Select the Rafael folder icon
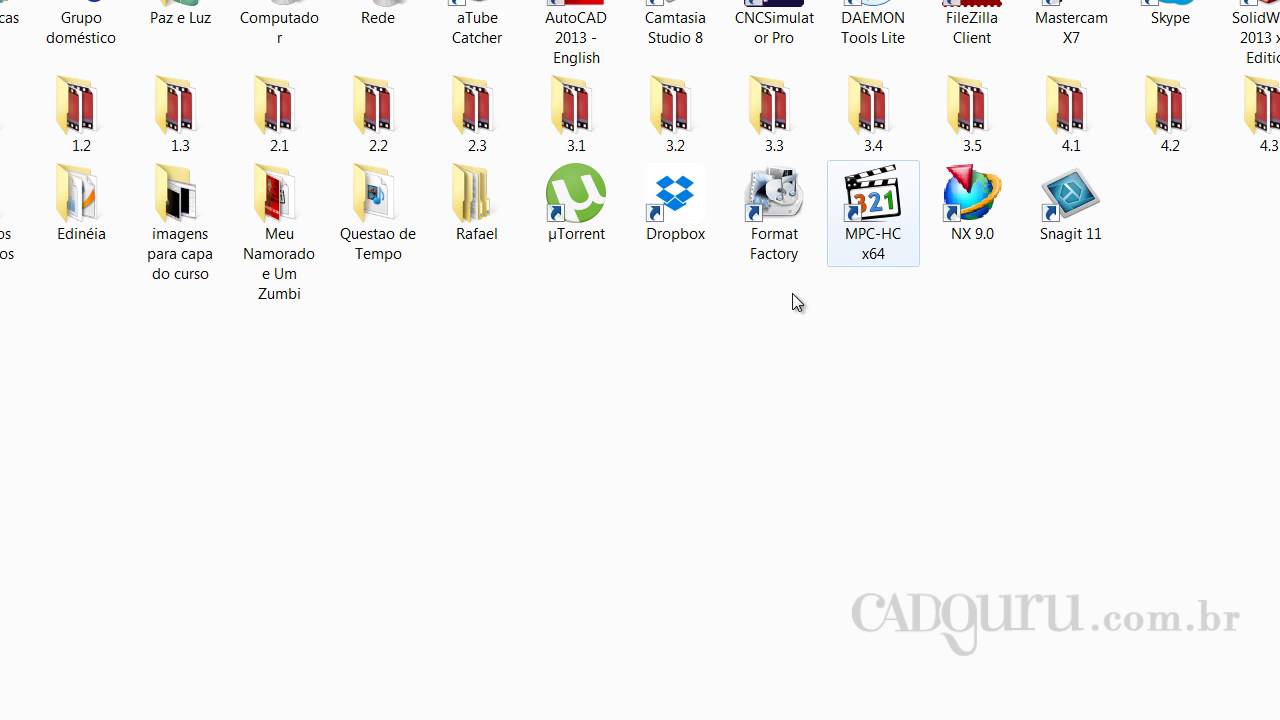This screenshot has width=1280, height=720. point(477,193)
